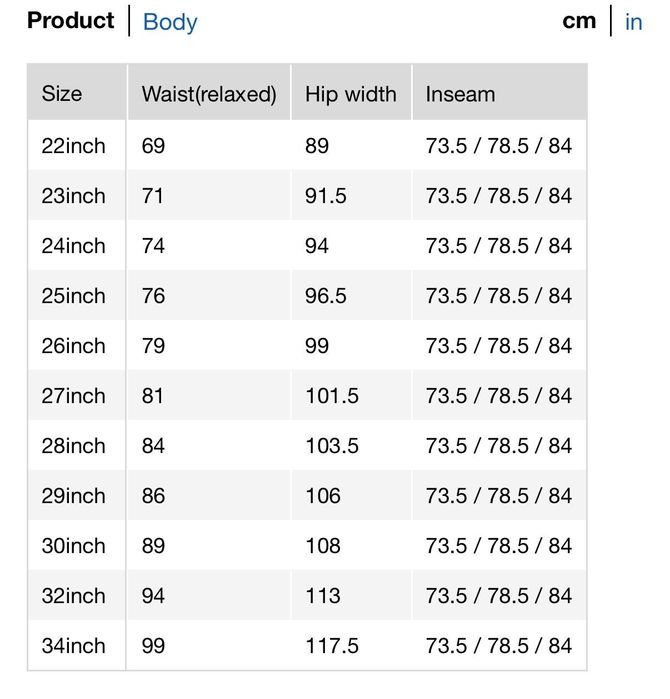
Task: Select the 26inch size cell
Action: point(73,346)
